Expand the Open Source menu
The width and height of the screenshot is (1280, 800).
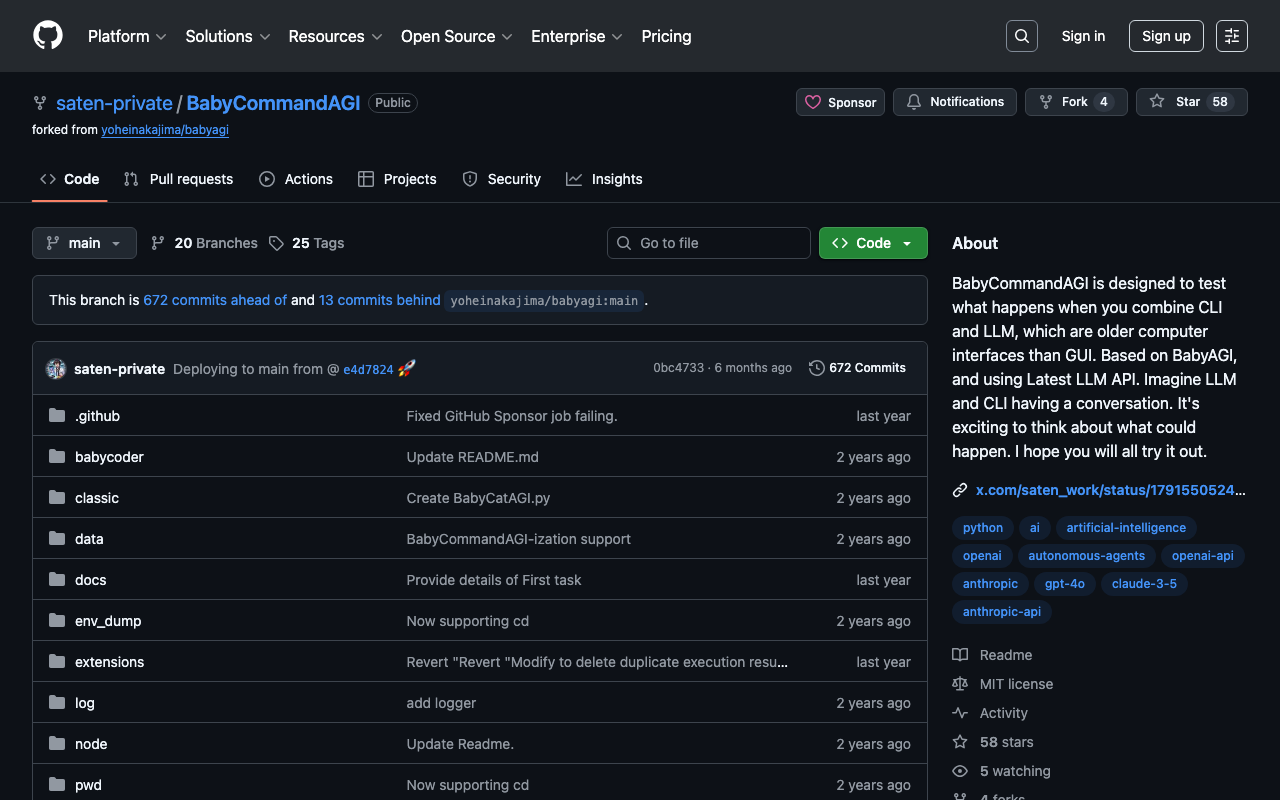456,36
